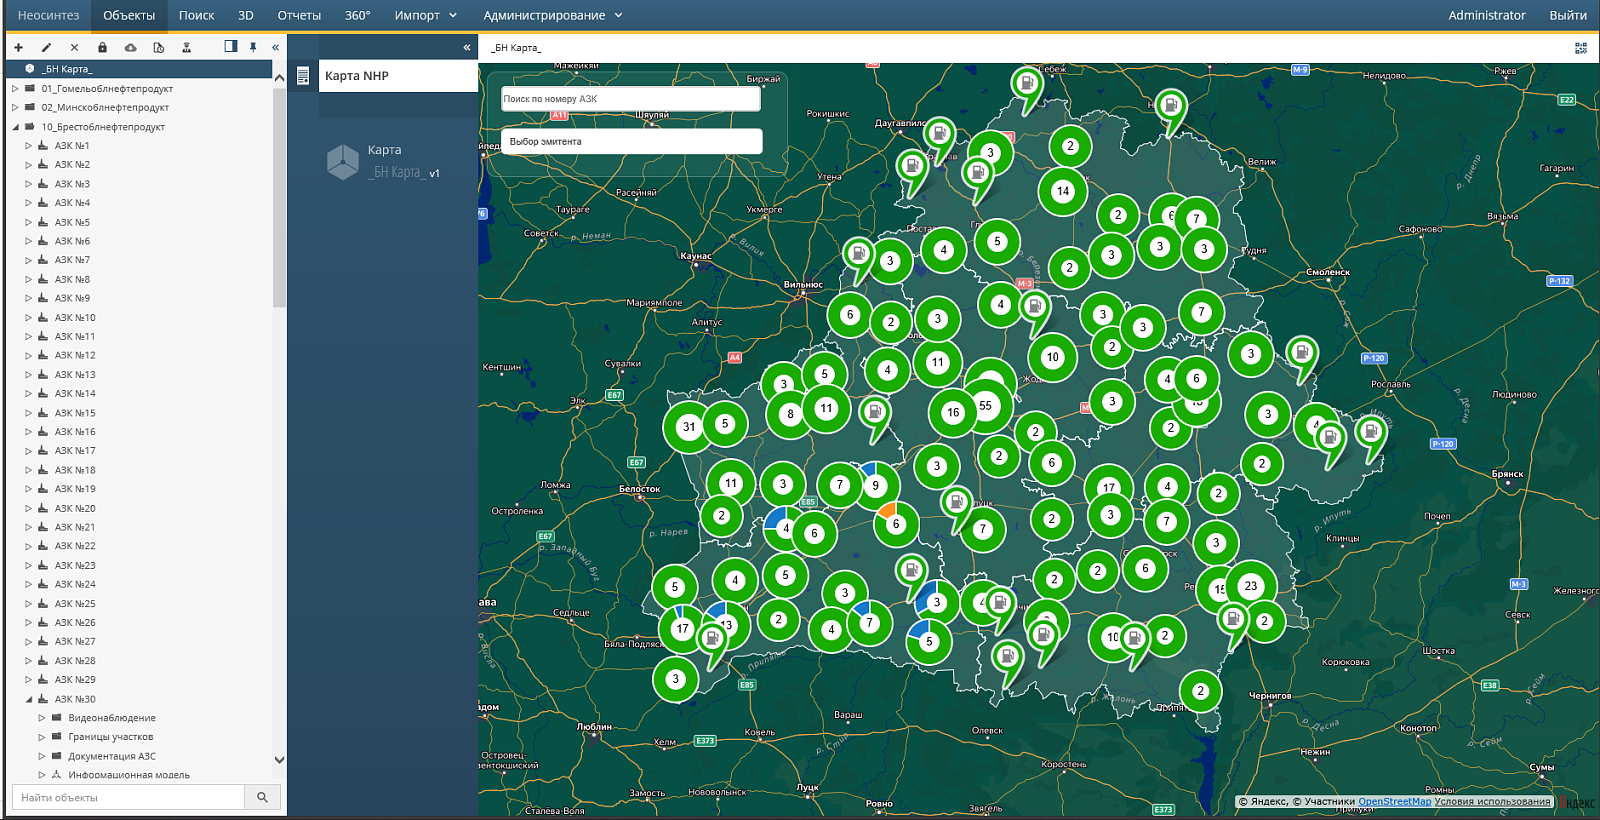Collapse the object tree panel with chevrons
The height and width of the screenshot is (820, 1600).
click(275, 47)
